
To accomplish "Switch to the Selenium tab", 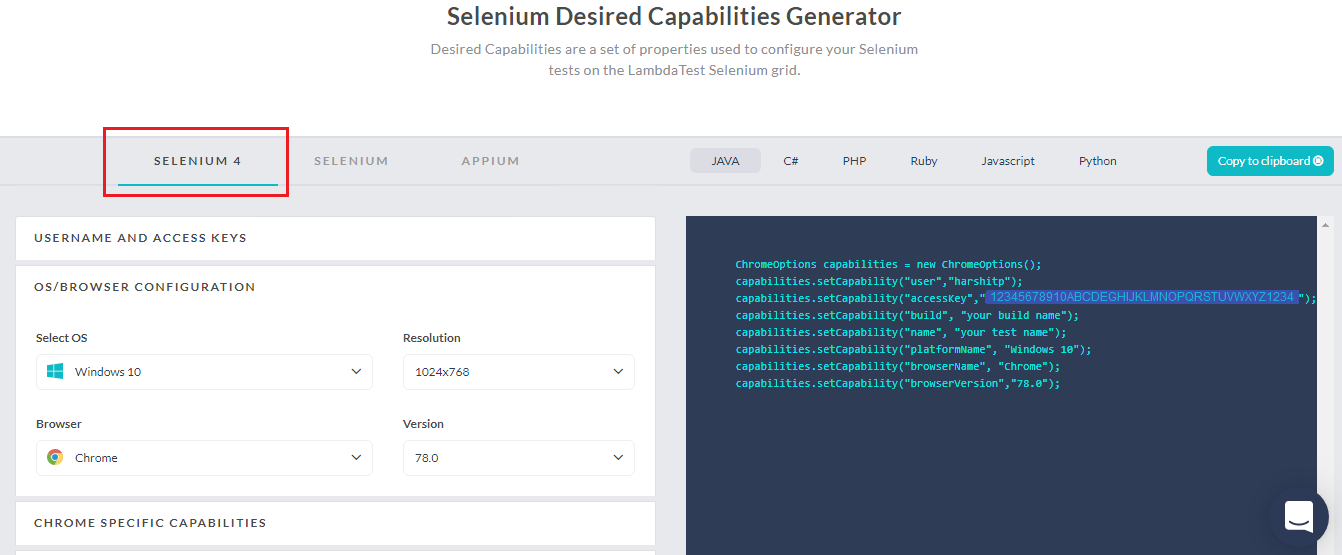I will [351, 161].
